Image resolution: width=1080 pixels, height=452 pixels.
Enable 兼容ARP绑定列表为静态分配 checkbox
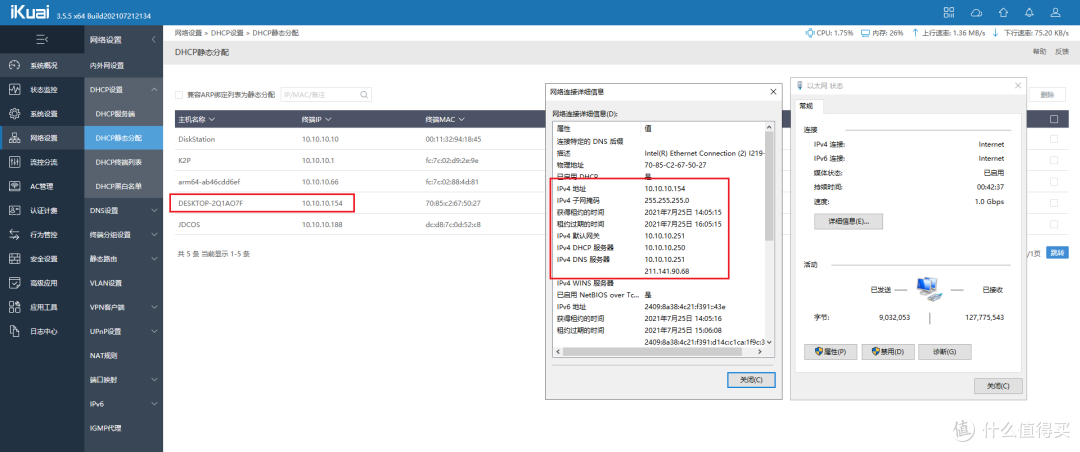tap(179, 94)
